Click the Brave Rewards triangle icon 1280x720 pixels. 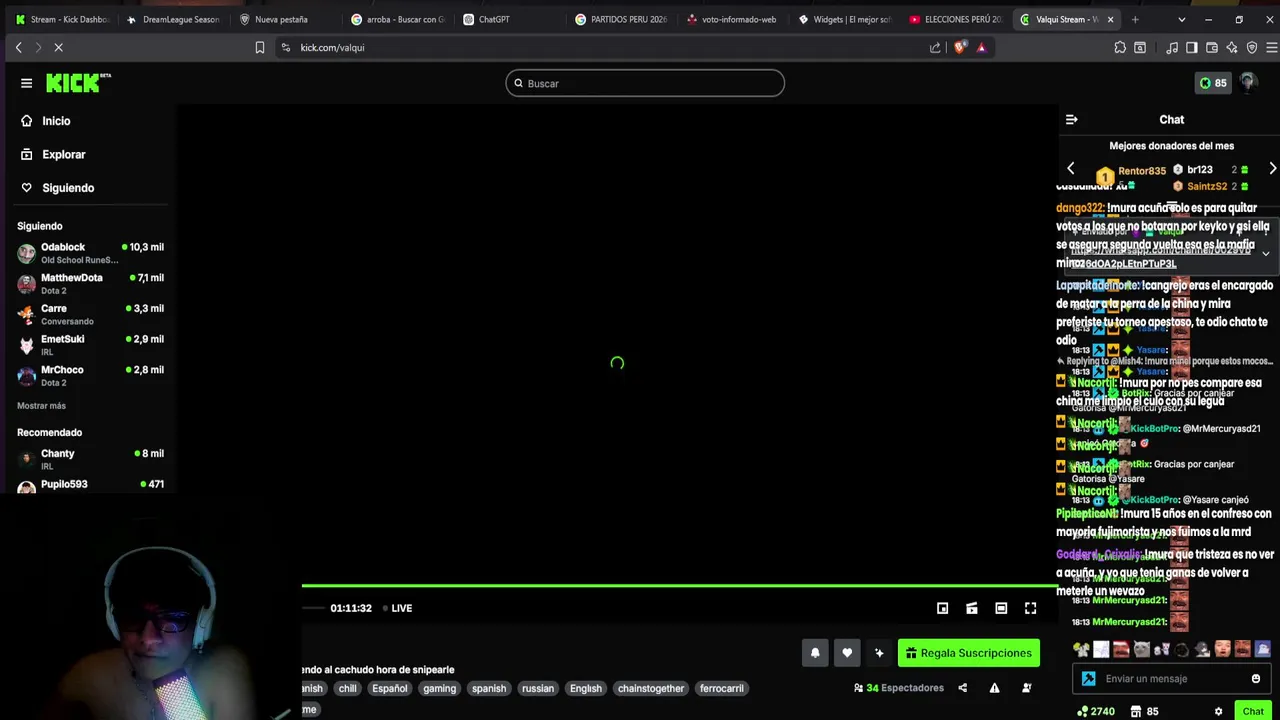(981, 47)
